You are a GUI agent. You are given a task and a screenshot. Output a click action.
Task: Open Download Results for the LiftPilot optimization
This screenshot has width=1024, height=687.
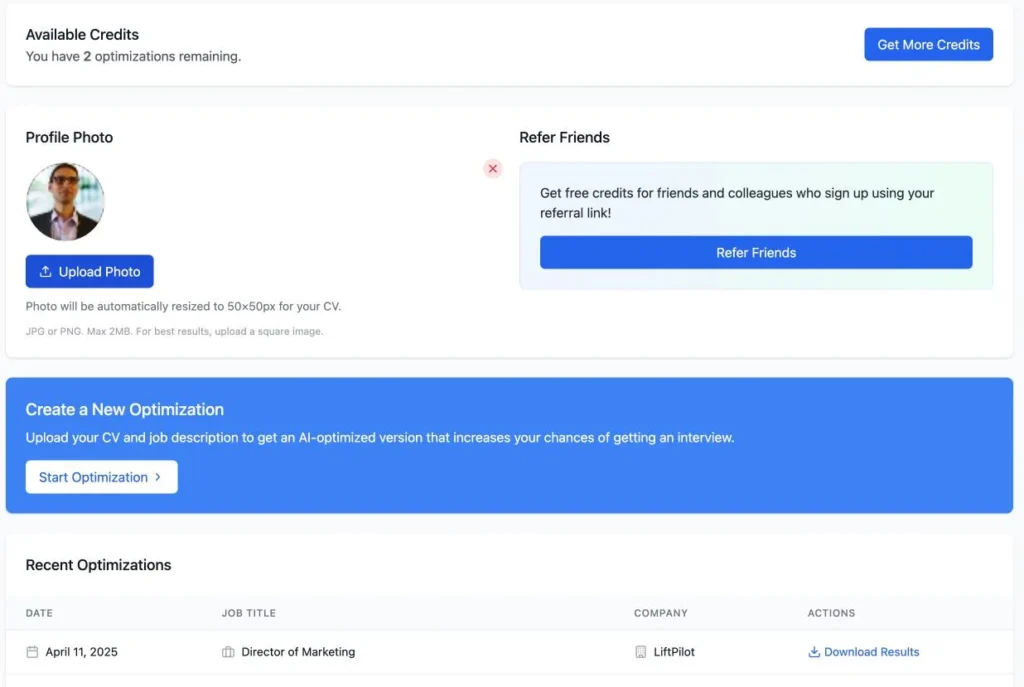pyautogui.click(x=871, y=651)
